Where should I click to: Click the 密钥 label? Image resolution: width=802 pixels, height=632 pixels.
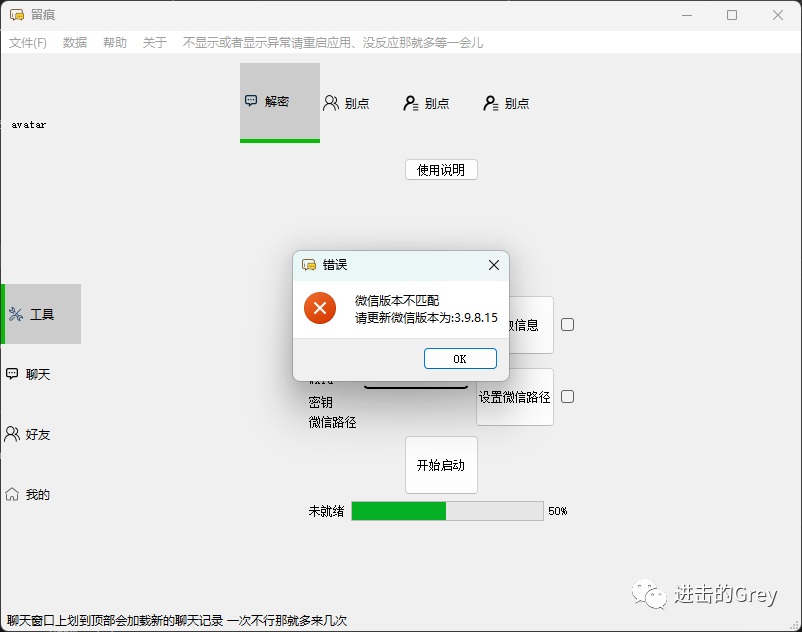click(x=321, y=402)
